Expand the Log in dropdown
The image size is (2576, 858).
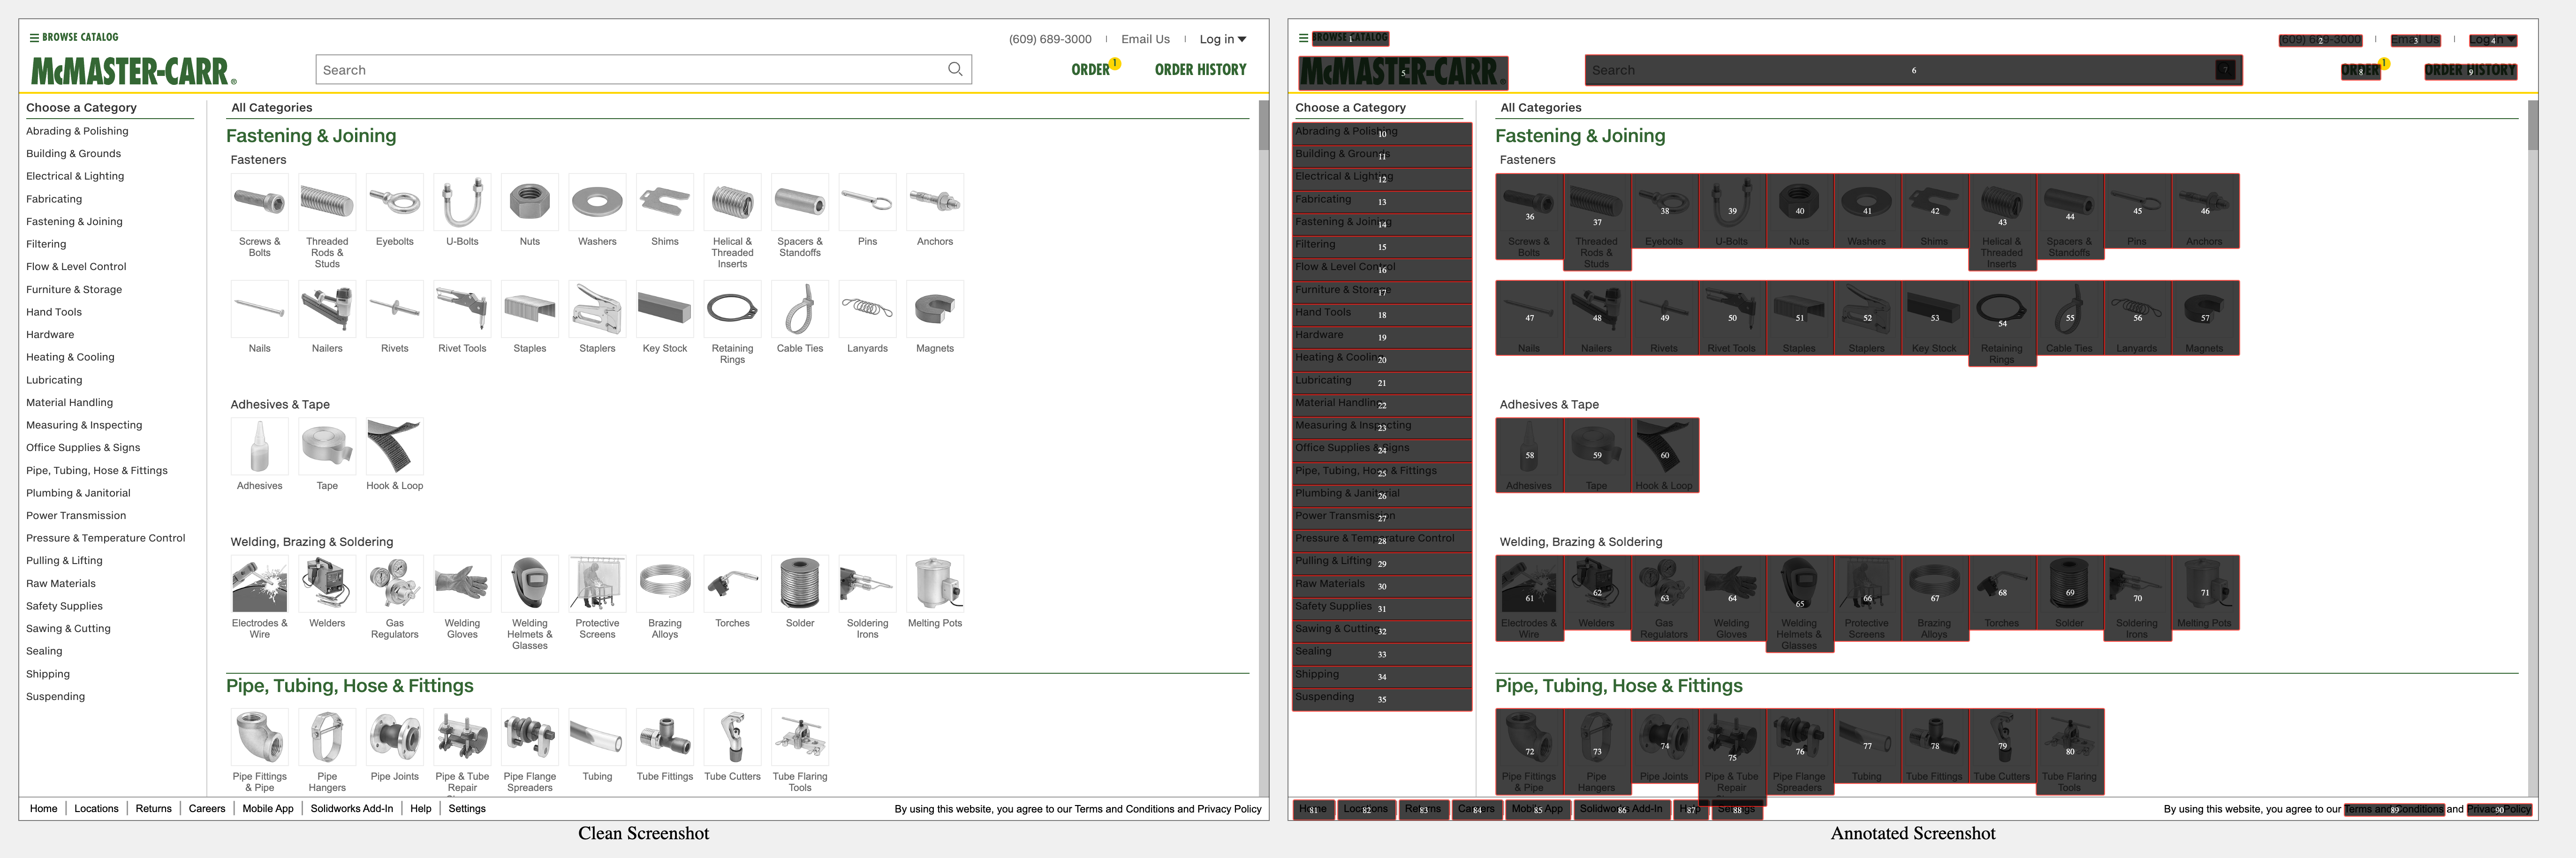pyautogui.click(x=1222, y=39)
